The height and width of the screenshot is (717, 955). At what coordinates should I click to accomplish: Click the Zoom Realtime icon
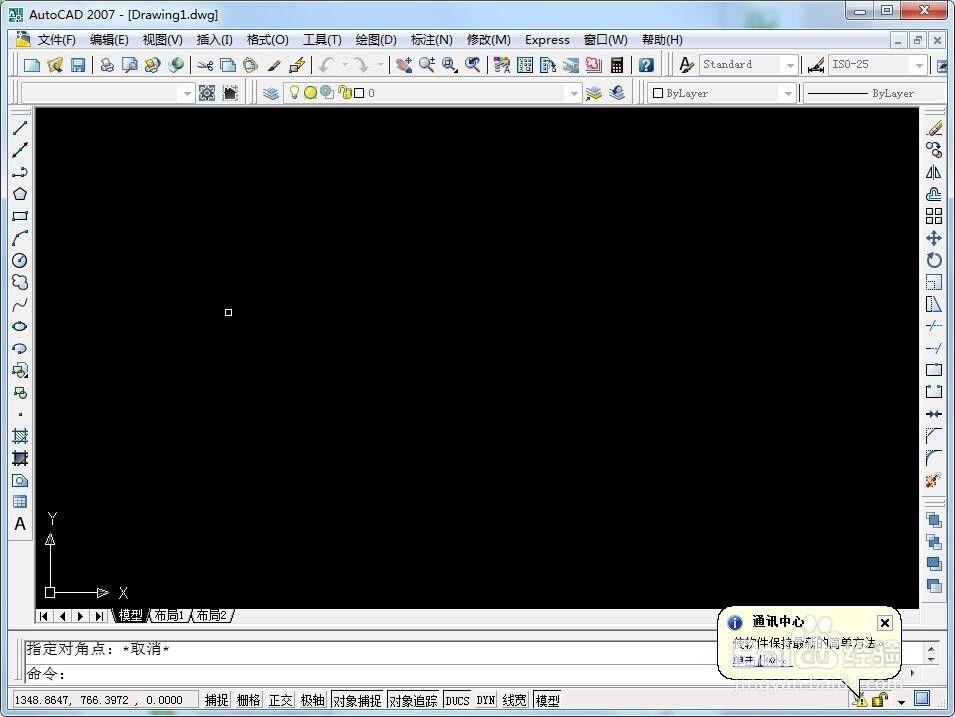tap(426, 65)
